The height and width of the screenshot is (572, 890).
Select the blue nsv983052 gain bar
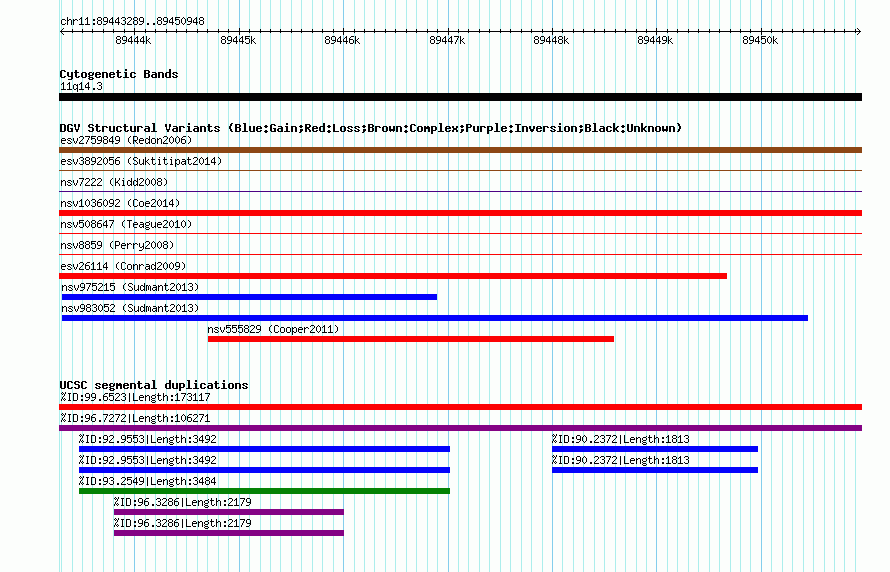click(x=435, y=318)
